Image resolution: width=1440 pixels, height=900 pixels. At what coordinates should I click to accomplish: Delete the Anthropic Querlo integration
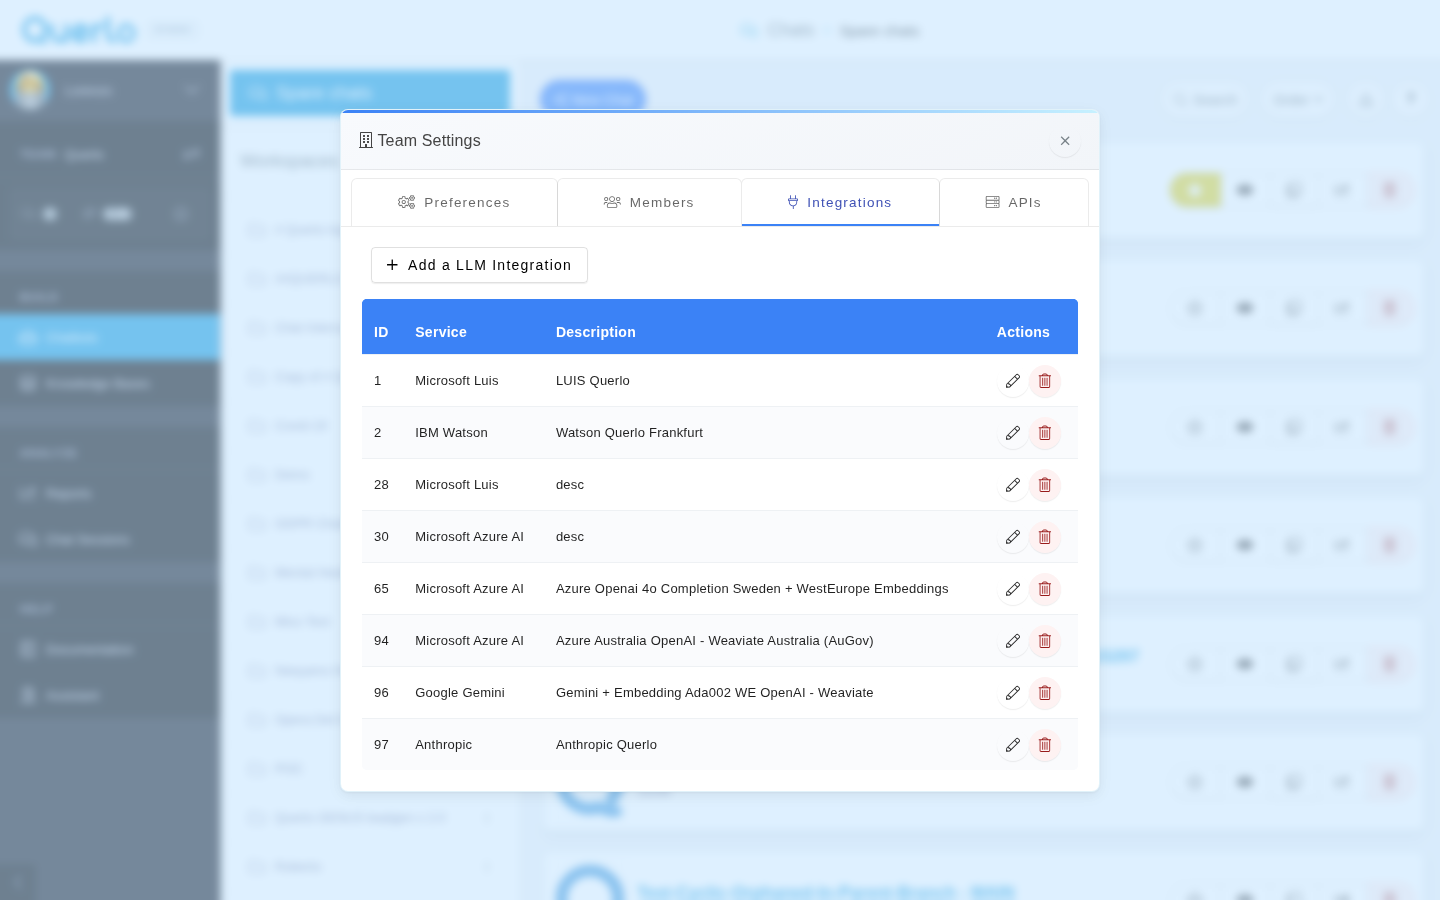click(1045, 745)
